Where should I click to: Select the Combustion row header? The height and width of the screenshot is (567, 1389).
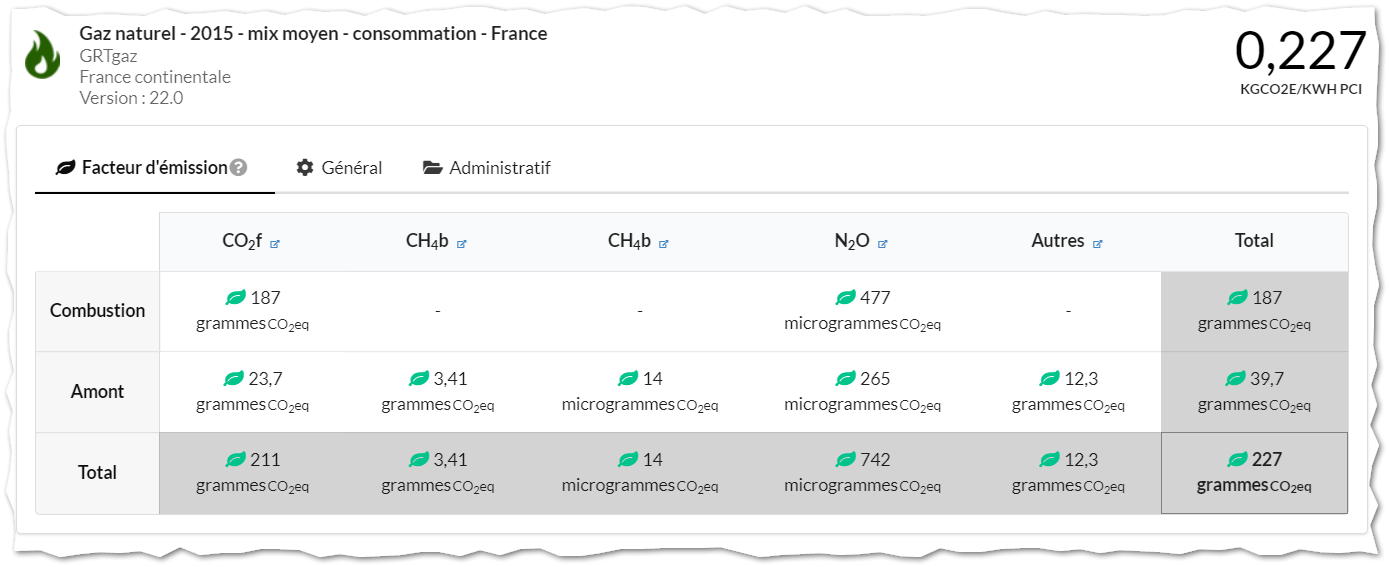point(97,311)
